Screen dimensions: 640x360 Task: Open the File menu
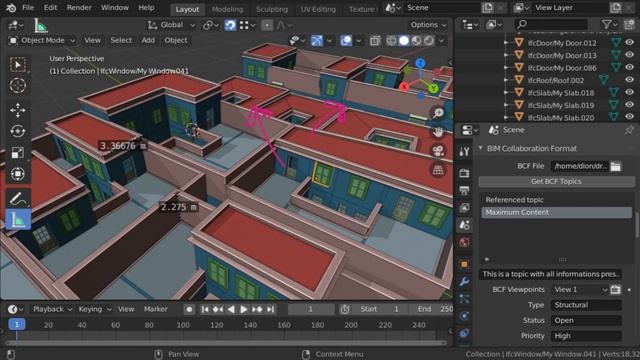pos(28,8)
